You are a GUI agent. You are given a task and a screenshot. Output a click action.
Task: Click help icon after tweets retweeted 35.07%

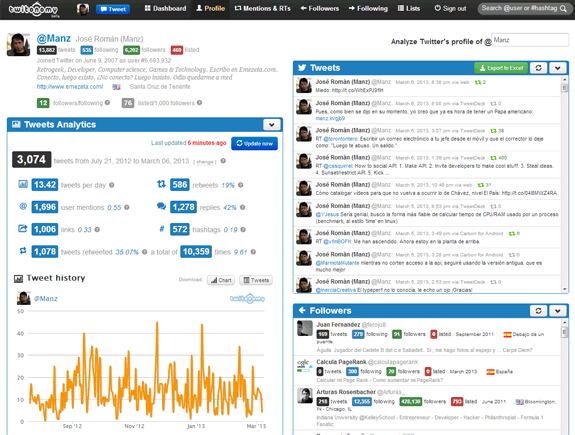(144, 252)
